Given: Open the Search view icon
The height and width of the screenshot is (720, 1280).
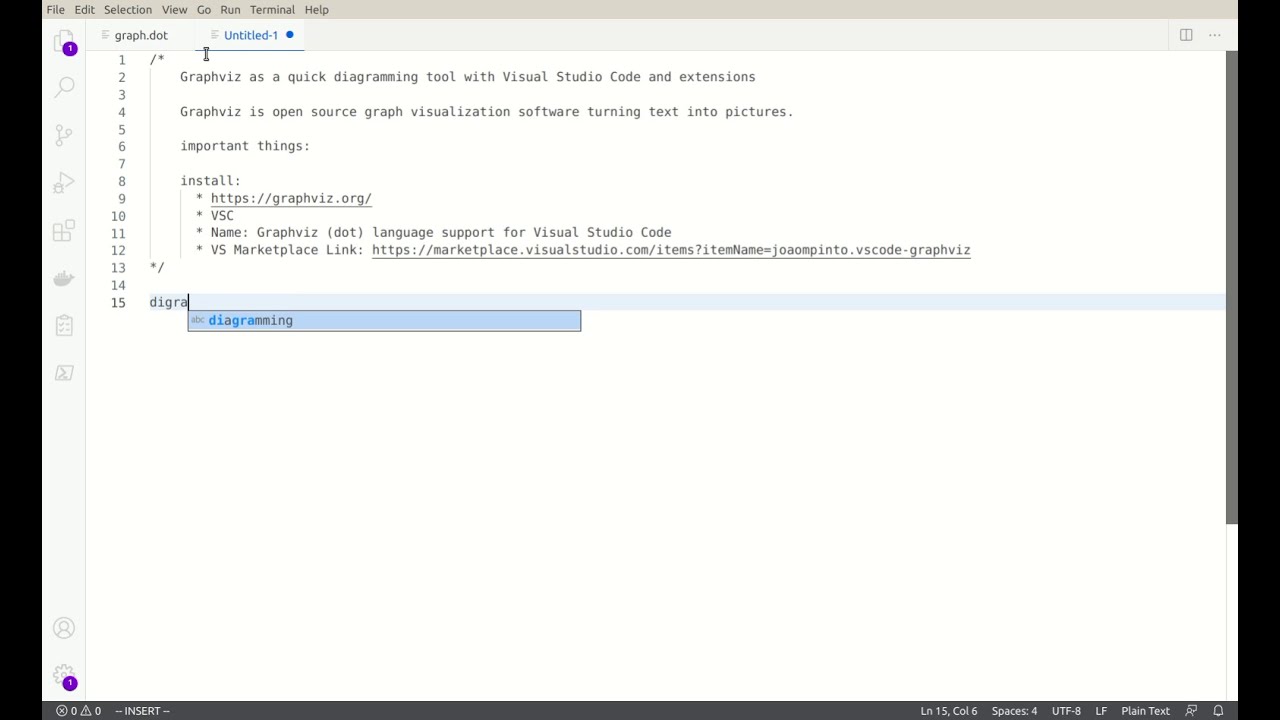Looking at the screenshot, I should pos(64,87).
